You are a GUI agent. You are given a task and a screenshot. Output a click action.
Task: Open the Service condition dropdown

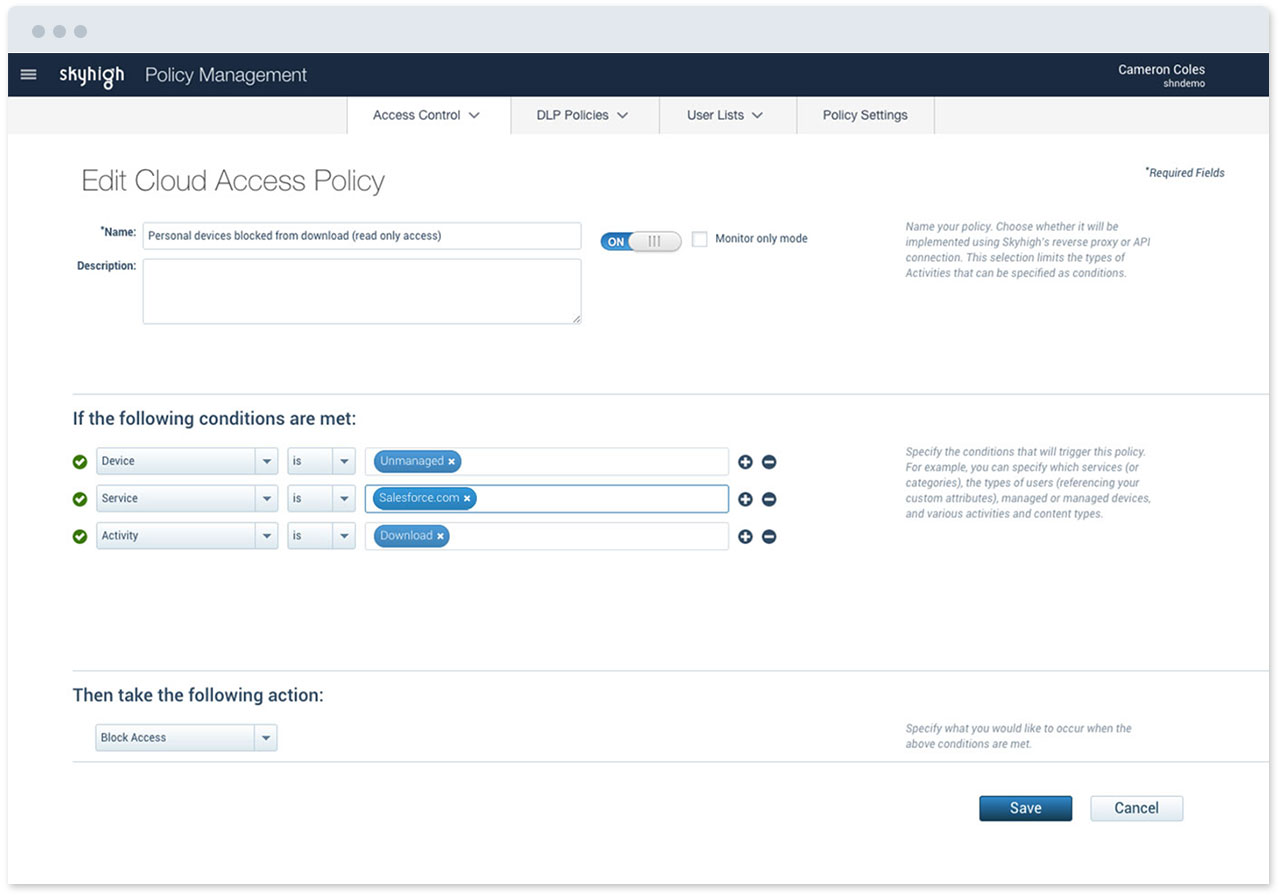pos(187,498)
